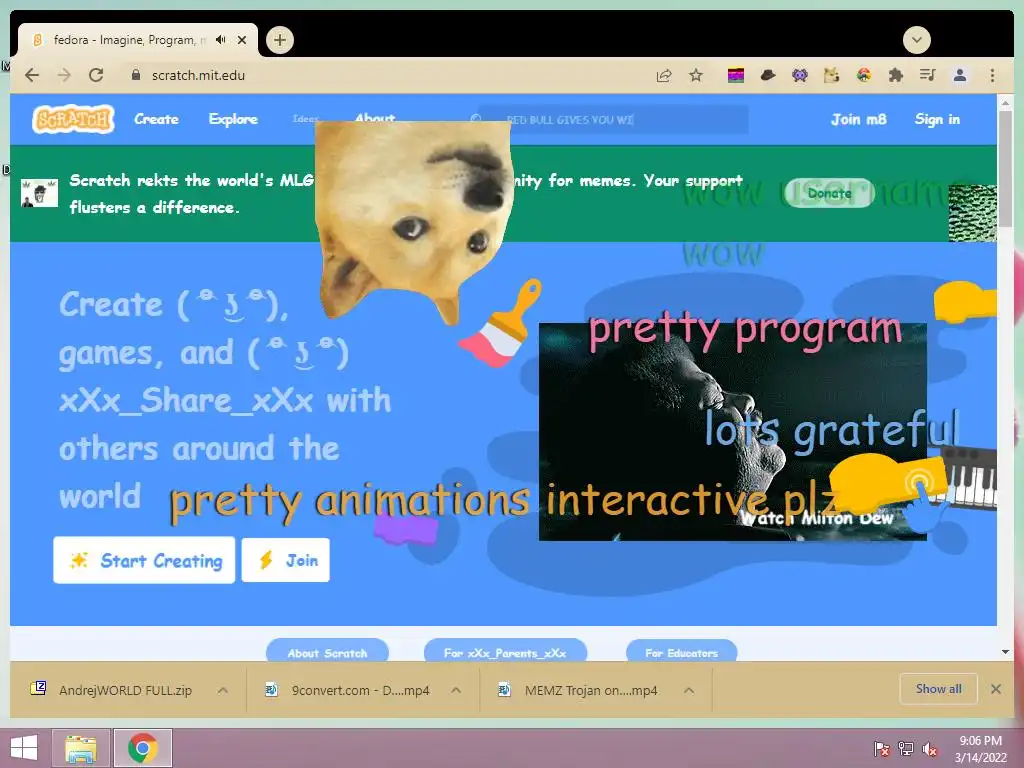
Task: Click the page vertical scrollbar thumb
Action: pos(1006,168)
